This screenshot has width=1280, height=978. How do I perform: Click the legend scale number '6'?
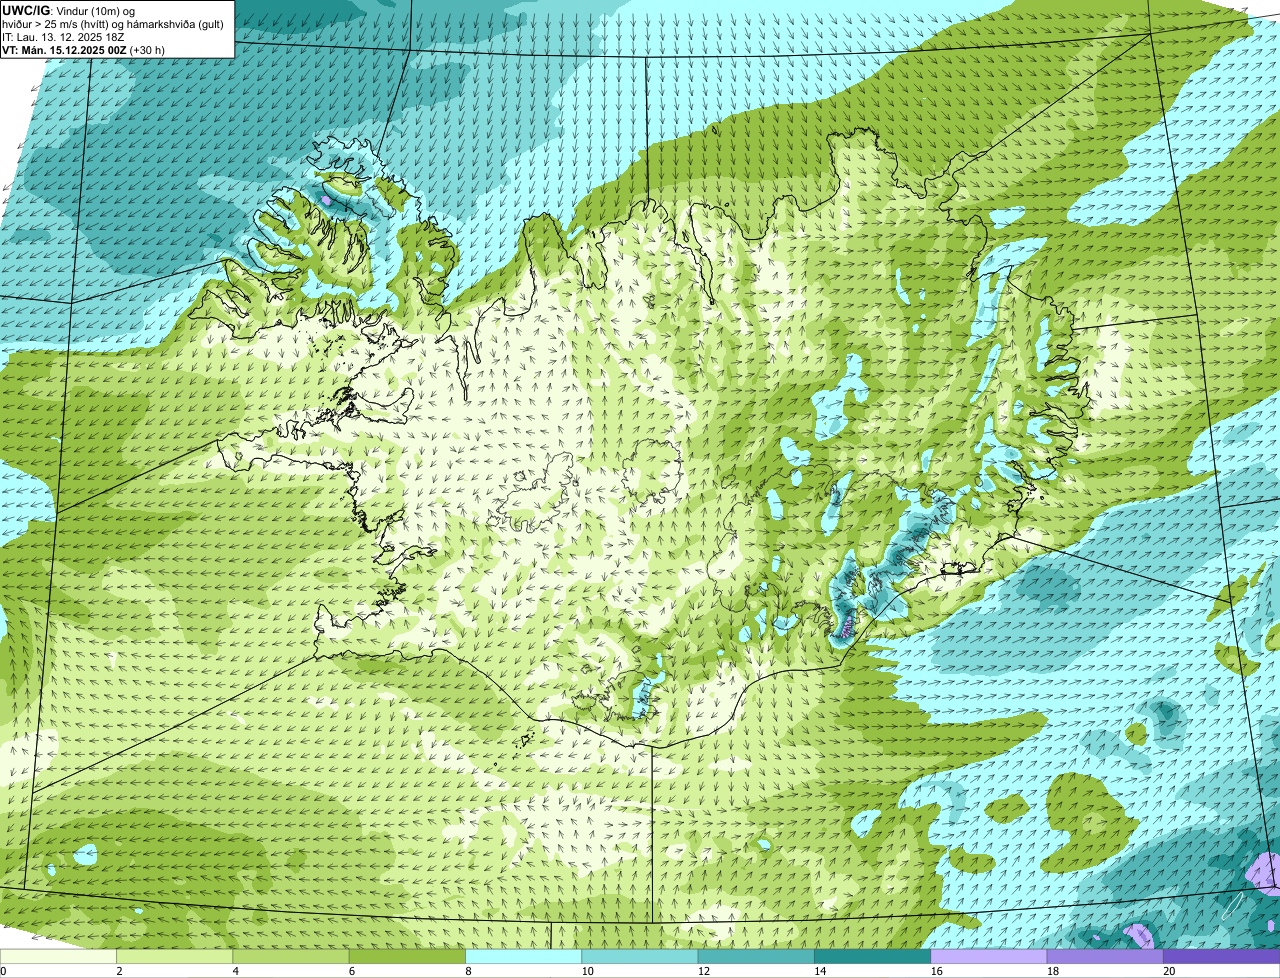353,971
